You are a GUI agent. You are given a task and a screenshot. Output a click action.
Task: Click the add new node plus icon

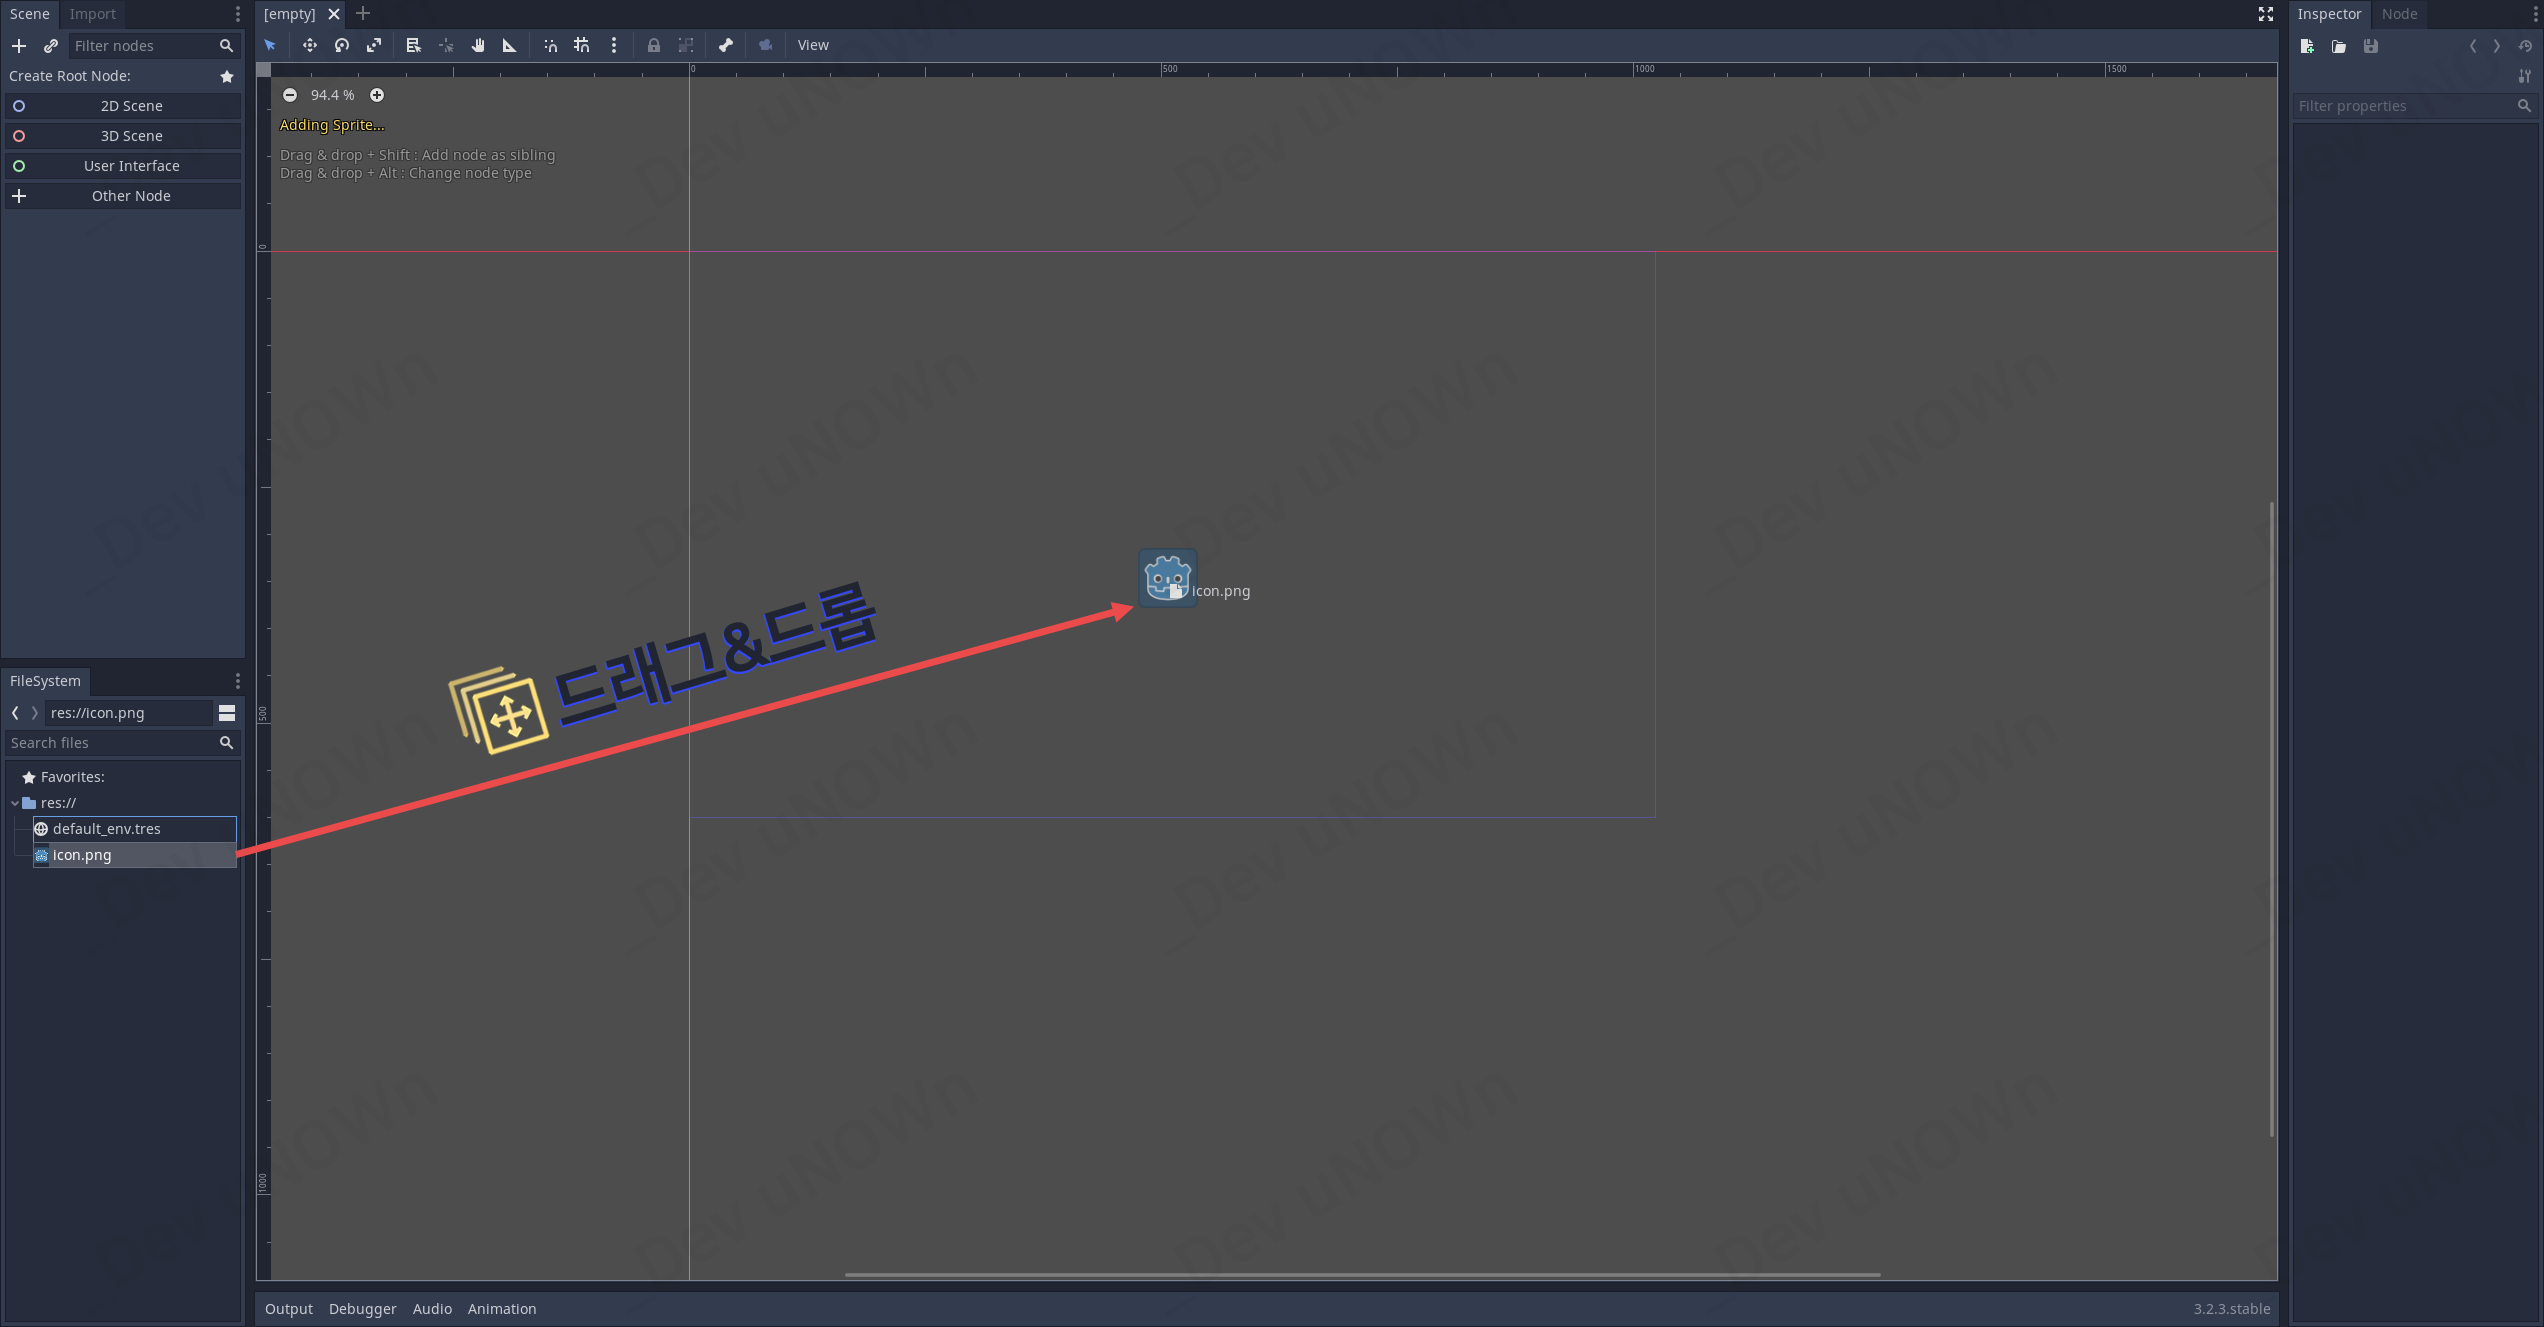pos(19,46)
